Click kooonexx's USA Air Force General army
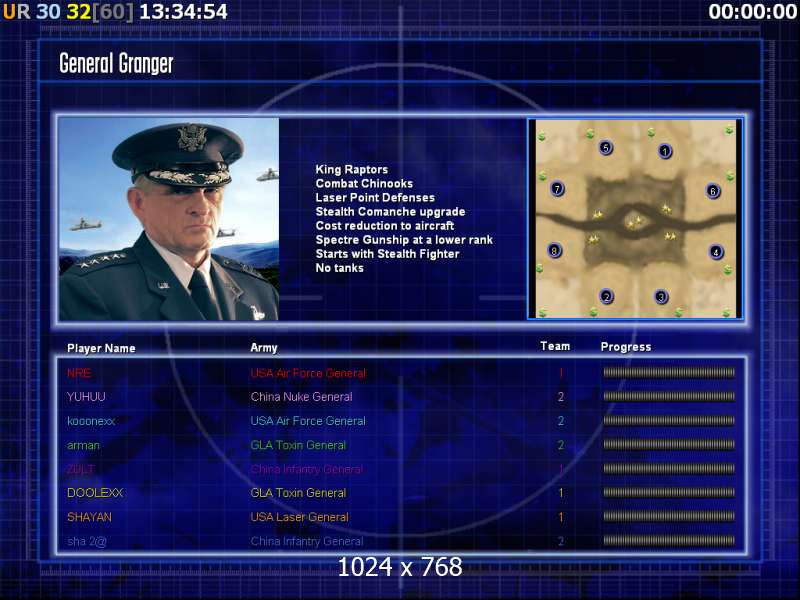800x600 pixels. (308, 421)
